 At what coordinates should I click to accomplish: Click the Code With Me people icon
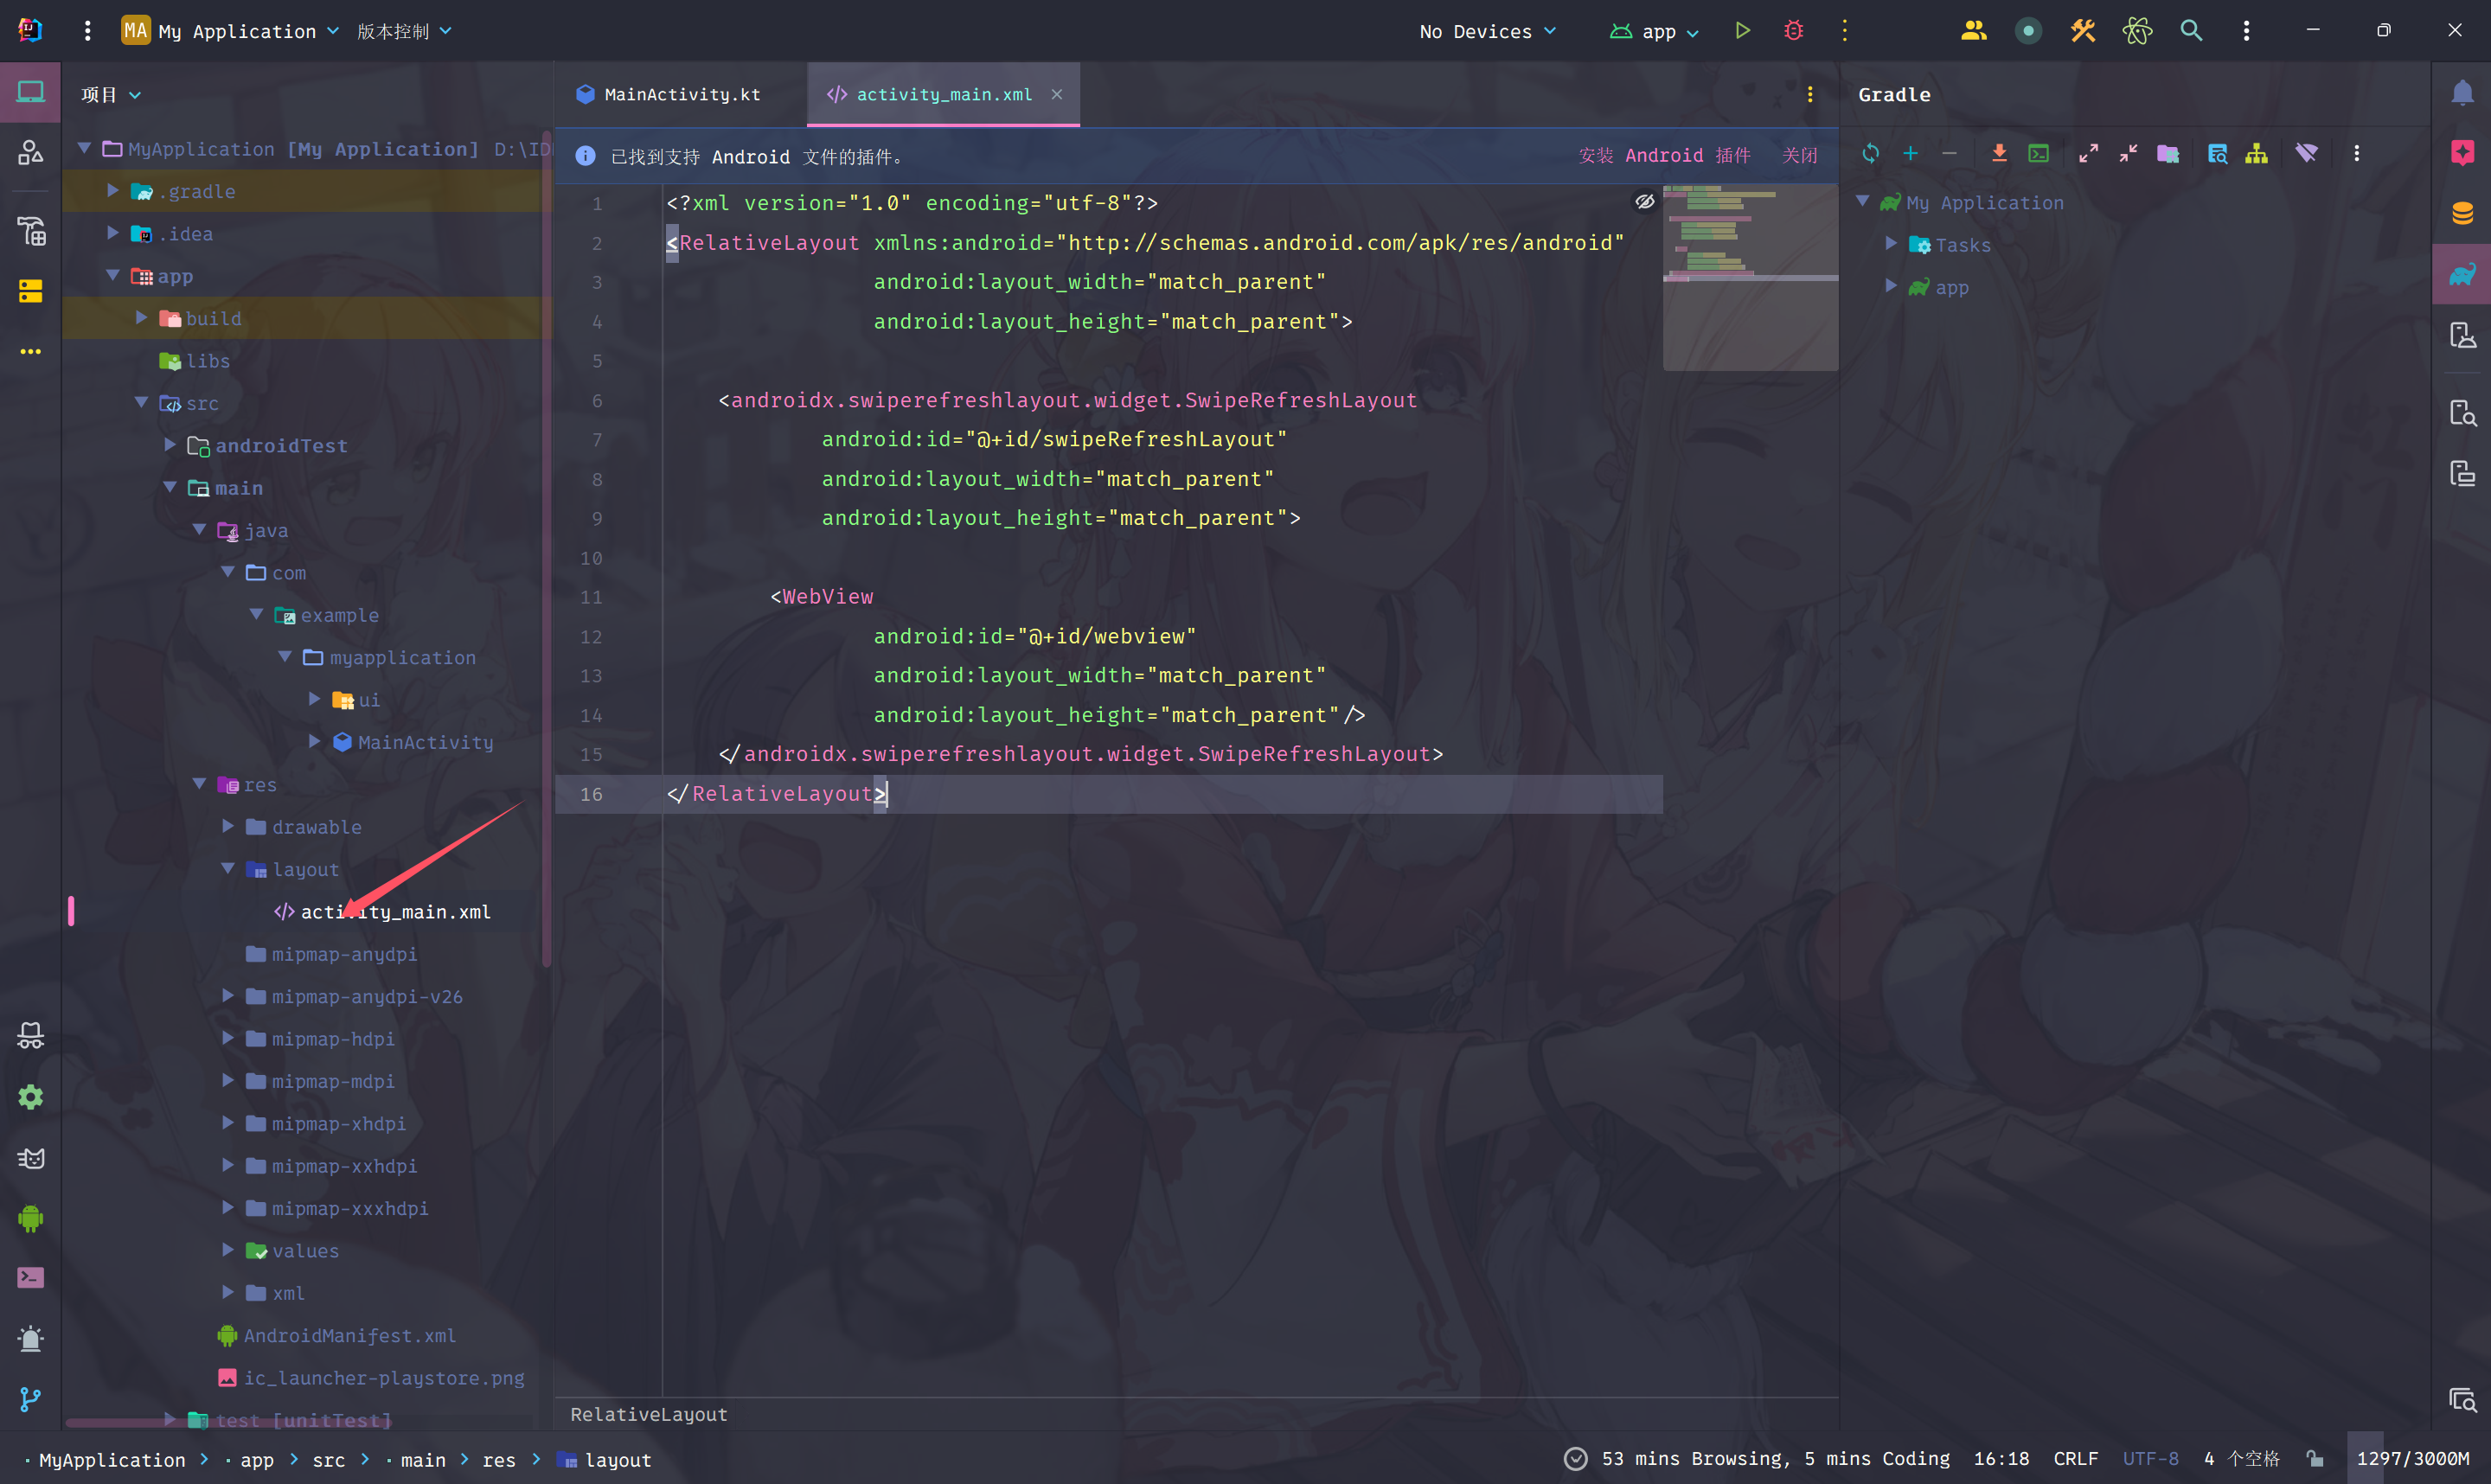(1973, 31)
